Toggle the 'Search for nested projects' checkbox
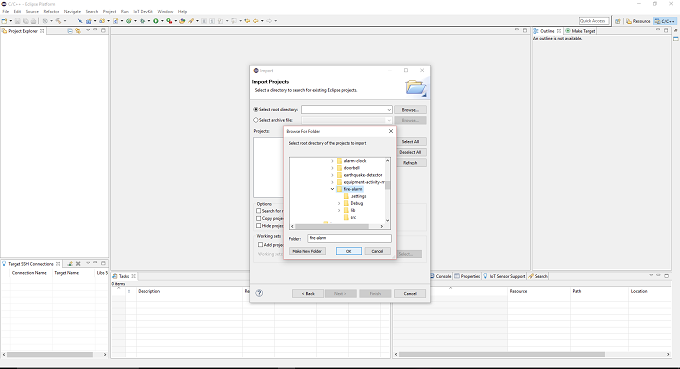This screenshot has height=369, width=680. coord(258,211)
